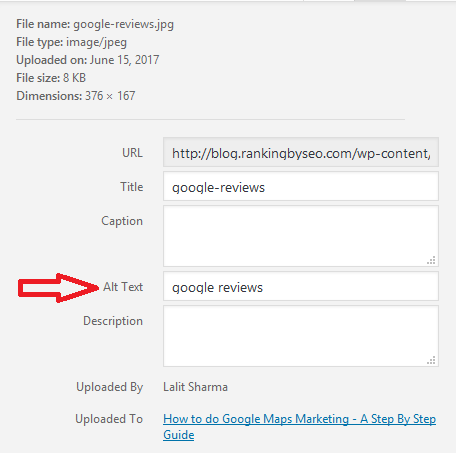Viewport: 456px width, 453px height.
Task: Click inside the empty Caption box
Action: pyautogui.click(x=301, y=236)
